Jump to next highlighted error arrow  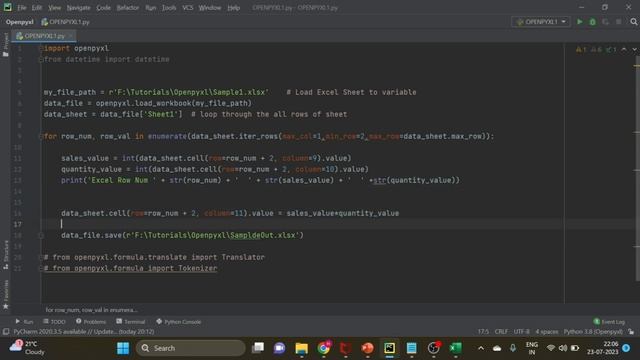tap(634, 49)
